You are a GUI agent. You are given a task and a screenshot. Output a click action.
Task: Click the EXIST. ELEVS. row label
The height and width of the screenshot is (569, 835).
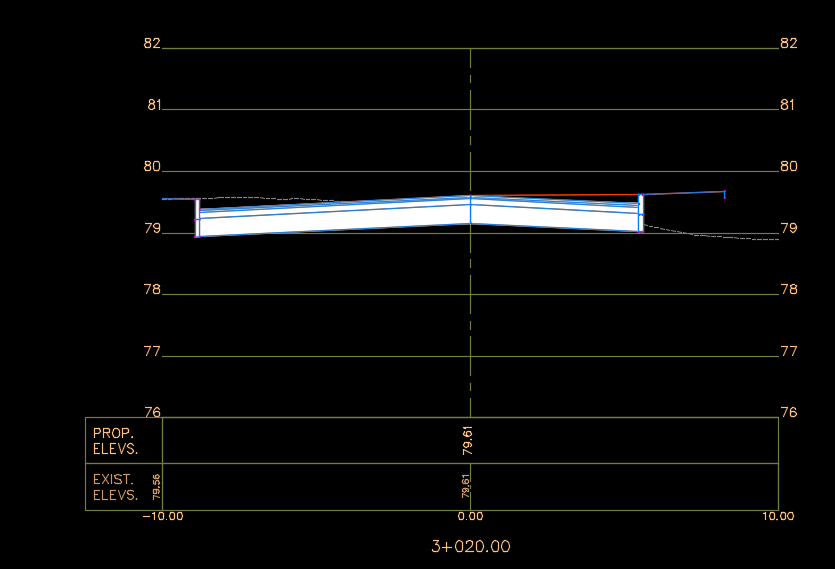click(115, 487)
